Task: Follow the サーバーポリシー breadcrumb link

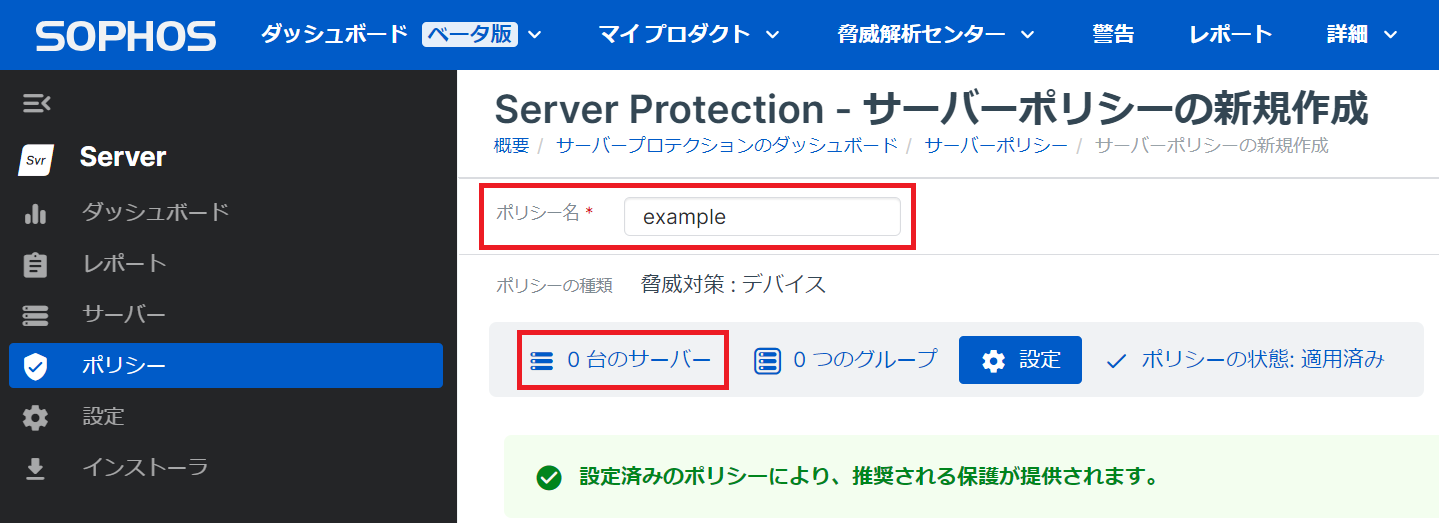Action: [x=996, y=145]
